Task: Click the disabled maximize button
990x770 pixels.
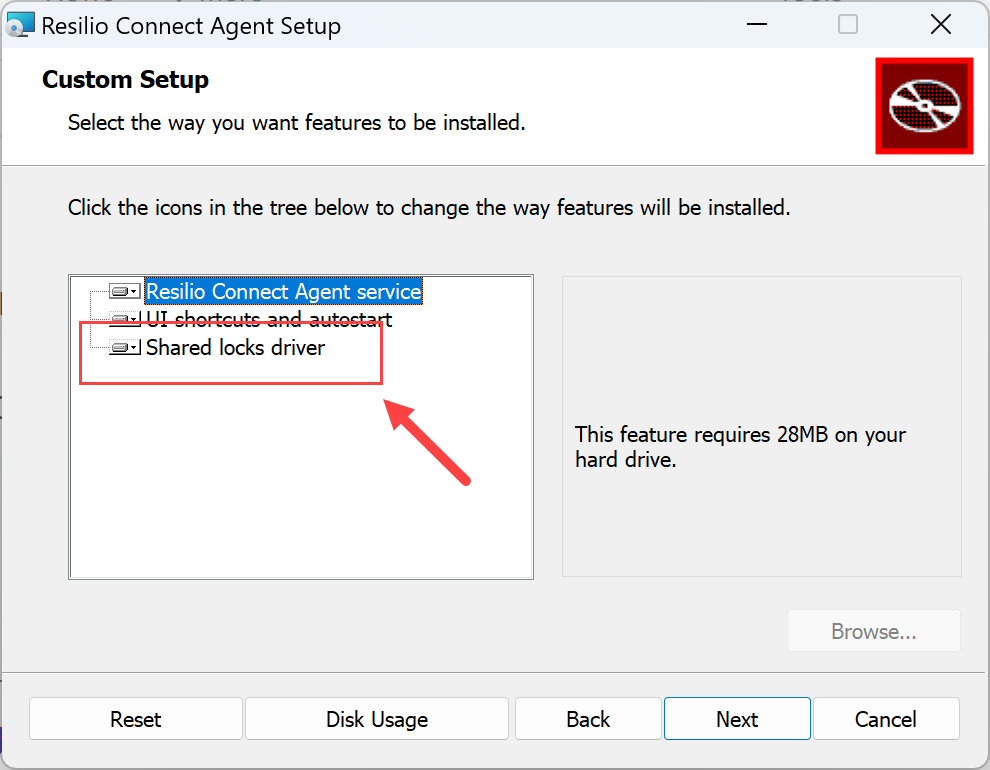Action: [x=848, y=25]
